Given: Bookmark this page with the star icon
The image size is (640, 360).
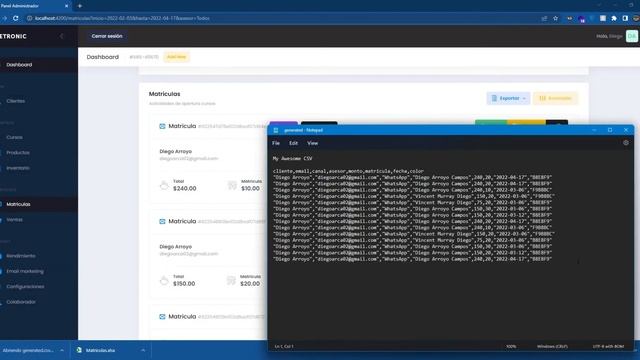Looking at the screenshot, I should [556, 18].
